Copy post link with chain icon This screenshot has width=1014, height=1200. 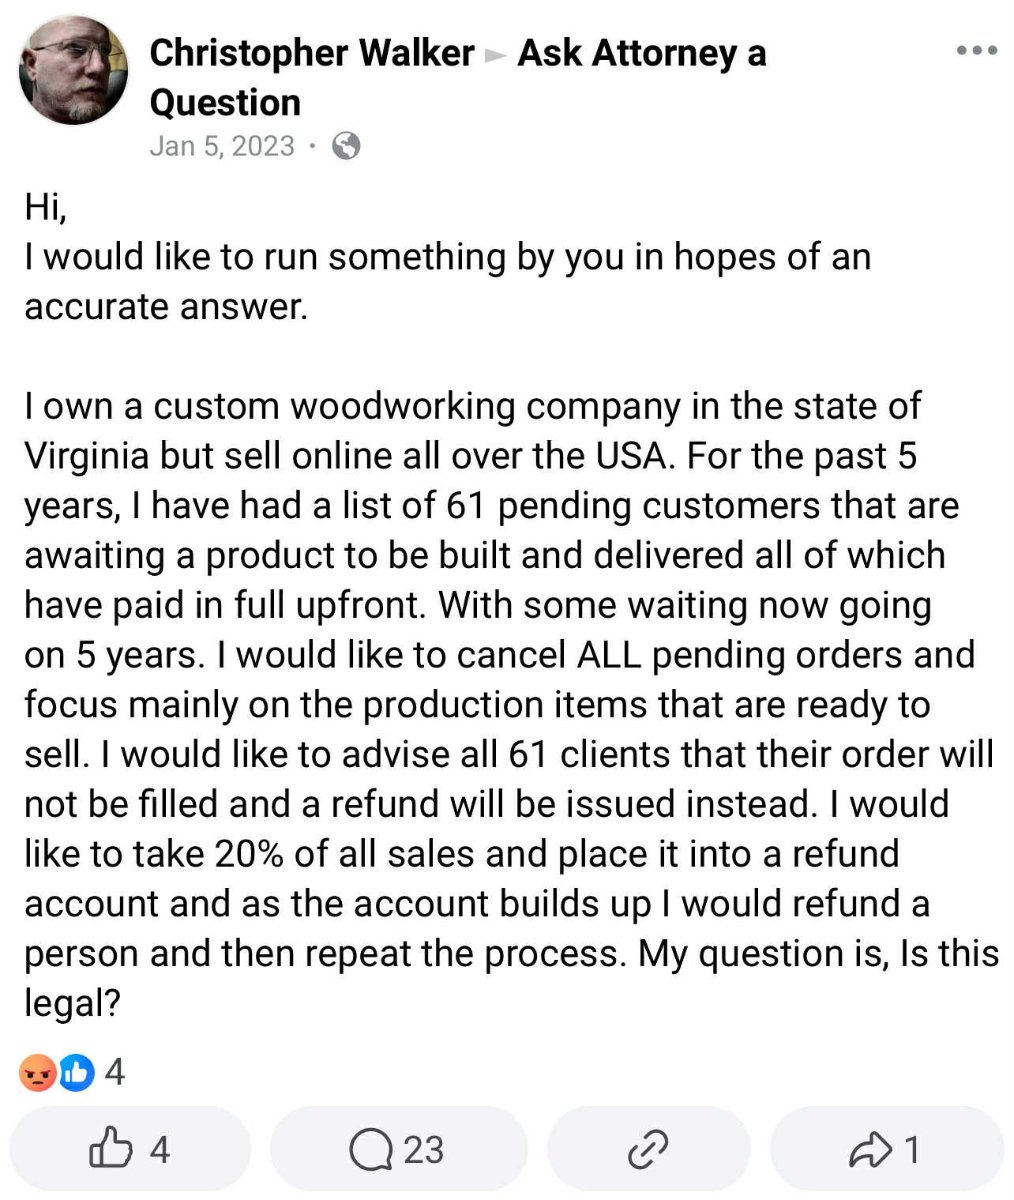(x=647, y=1150)
